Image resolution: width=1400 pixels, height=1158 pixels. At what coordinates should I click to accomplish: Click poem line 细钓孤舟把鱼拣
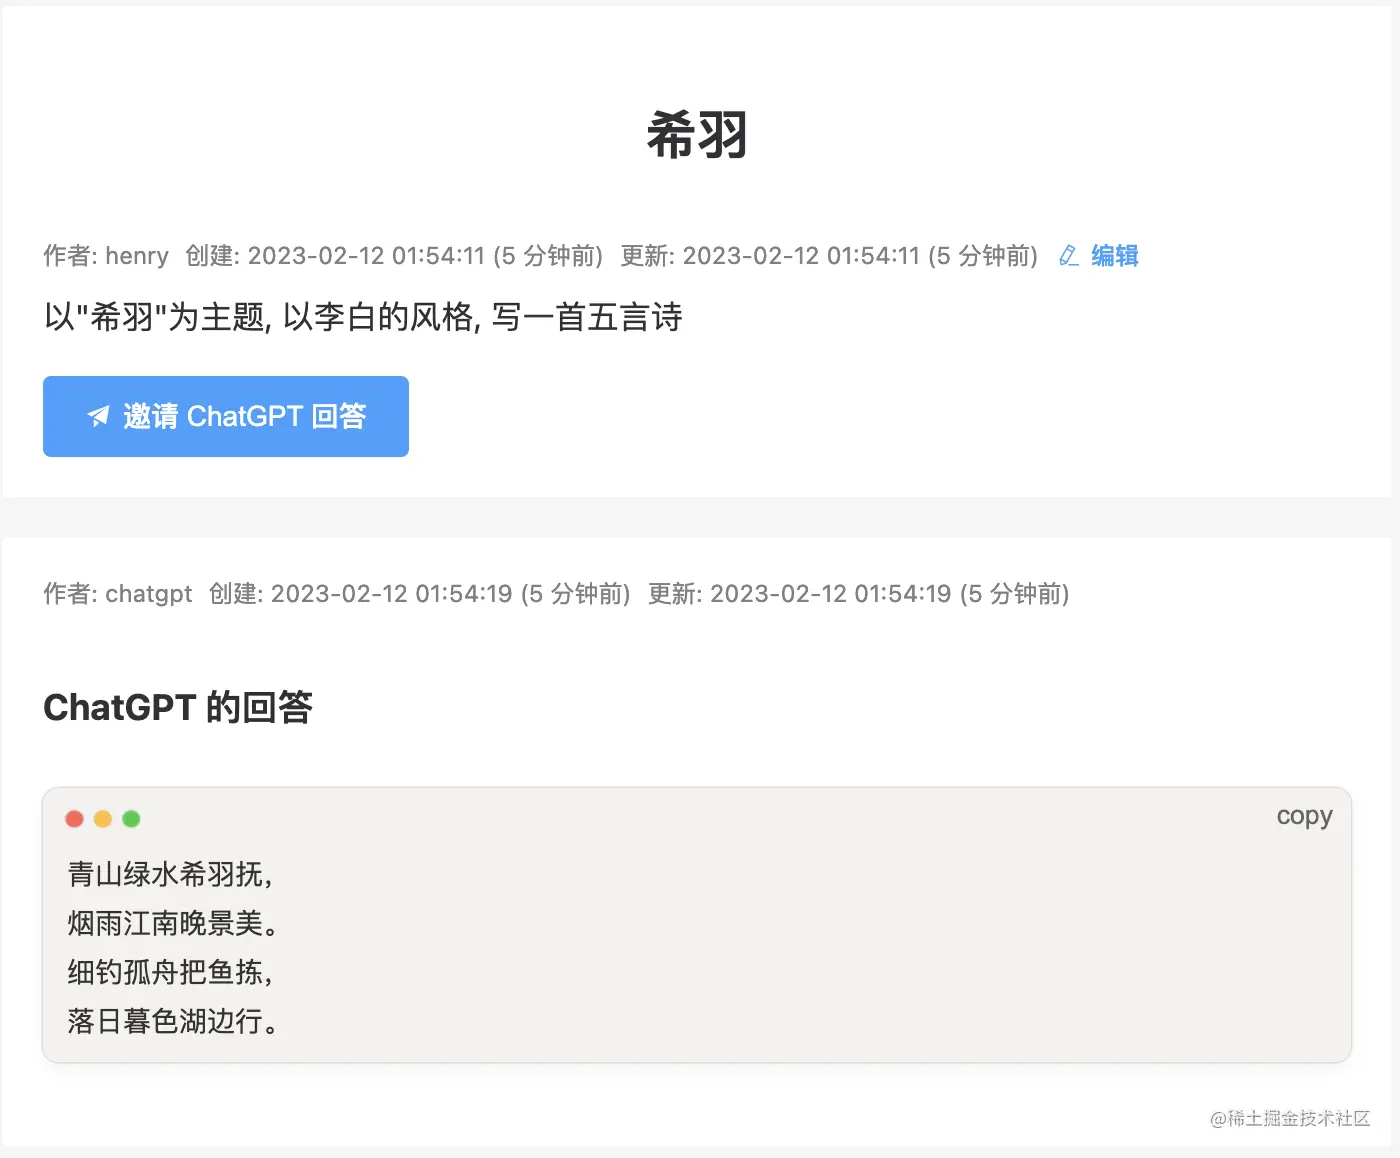(x=170, y=972)
